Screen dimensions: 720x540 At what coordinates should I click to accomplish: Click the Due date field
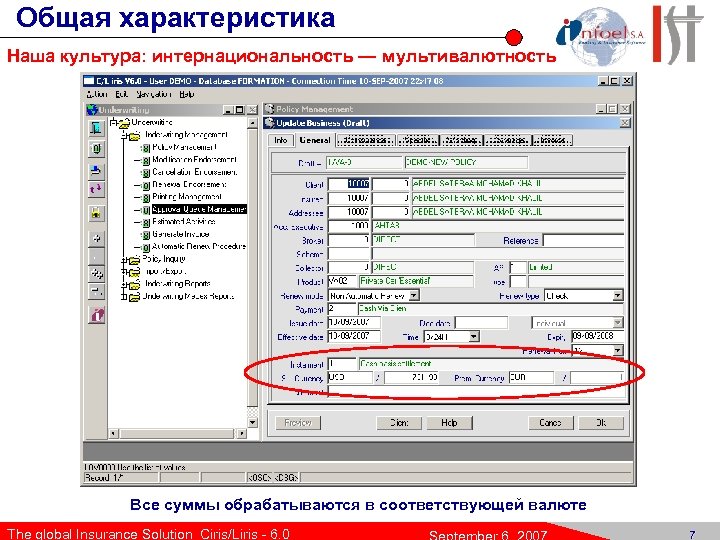pos(481,322)
